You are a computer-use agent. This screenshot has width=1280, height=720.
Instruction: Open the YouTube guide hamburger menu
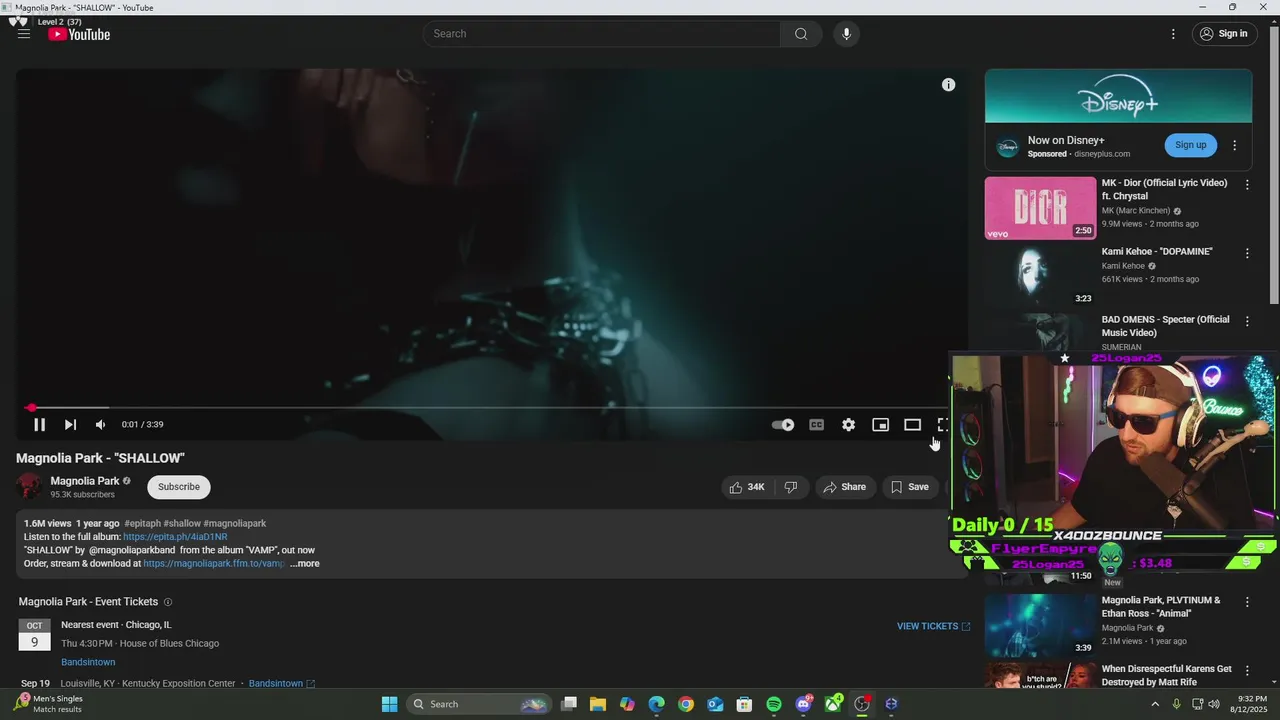tap(24, 34)
